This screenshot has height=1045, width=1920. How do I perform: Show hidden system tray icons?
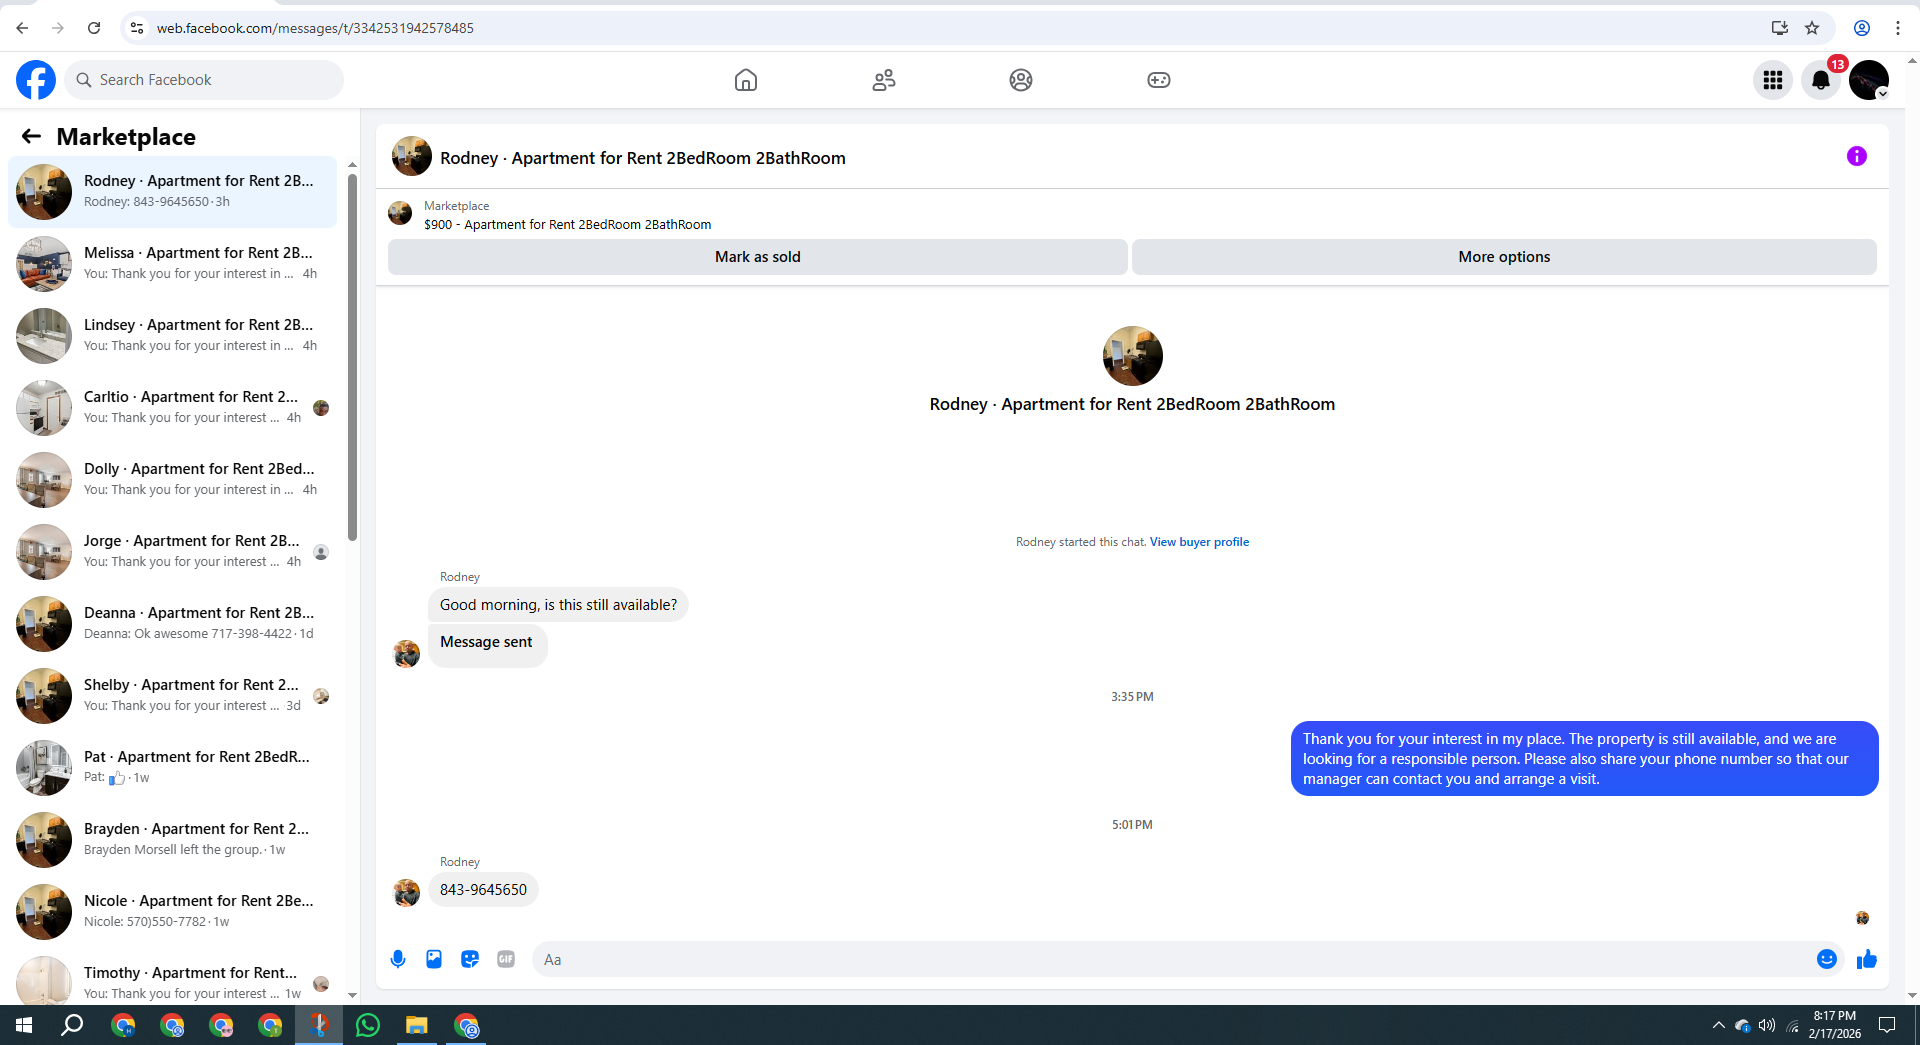point(1718,1025)
